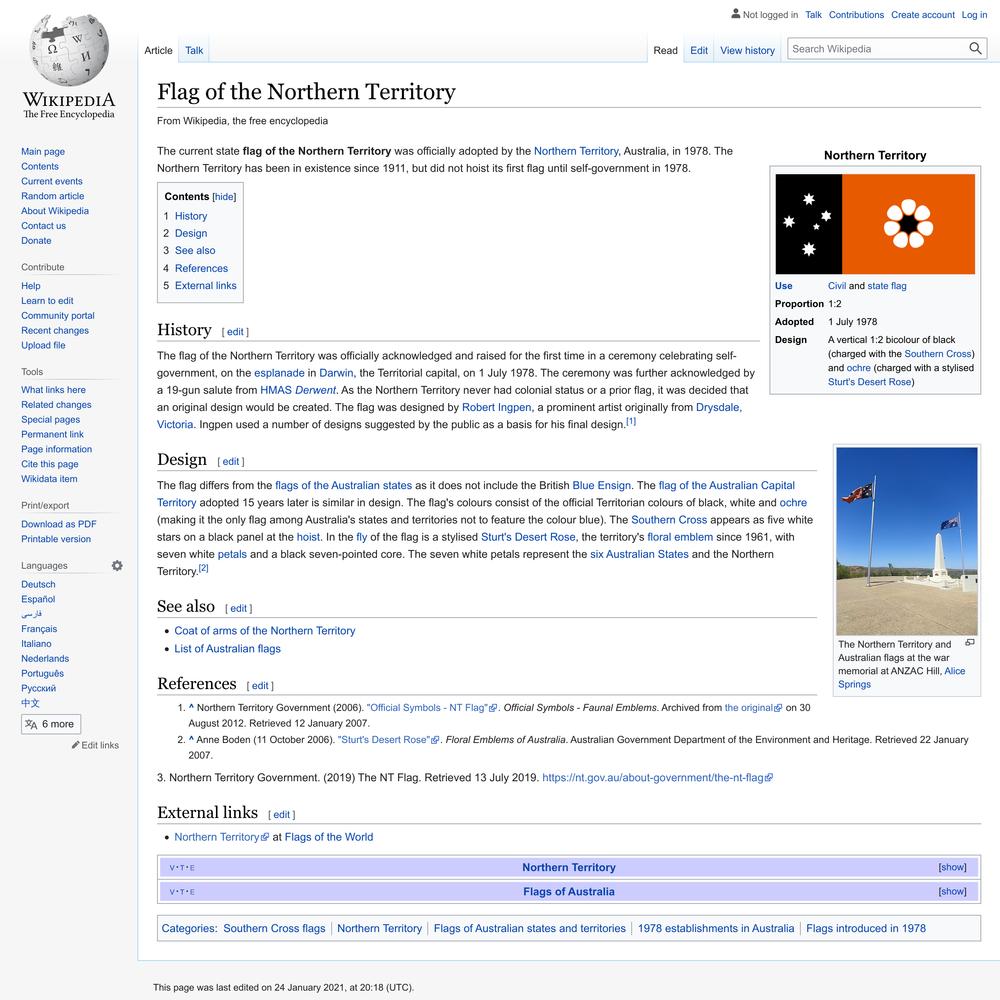Open Sturt's Desert Rose infobox link
The image size is (1000, 1000).
pyautogui.click(x=869, y=382)
